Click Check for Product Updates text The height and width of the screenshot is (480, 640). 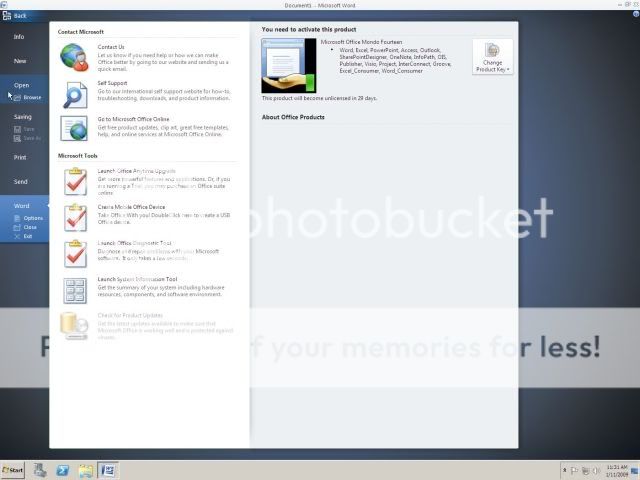(x=130, y=315)
